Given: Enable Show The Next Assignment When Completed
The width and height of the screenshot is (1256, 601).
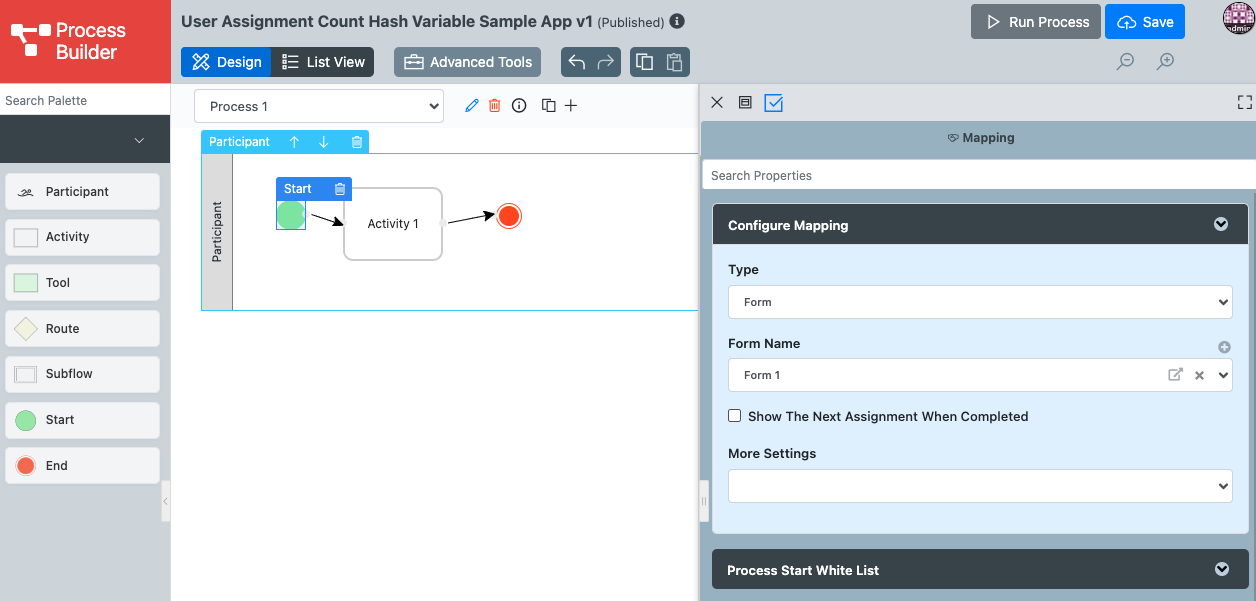Looking at the screenshot, I should [x=735, y=416].
